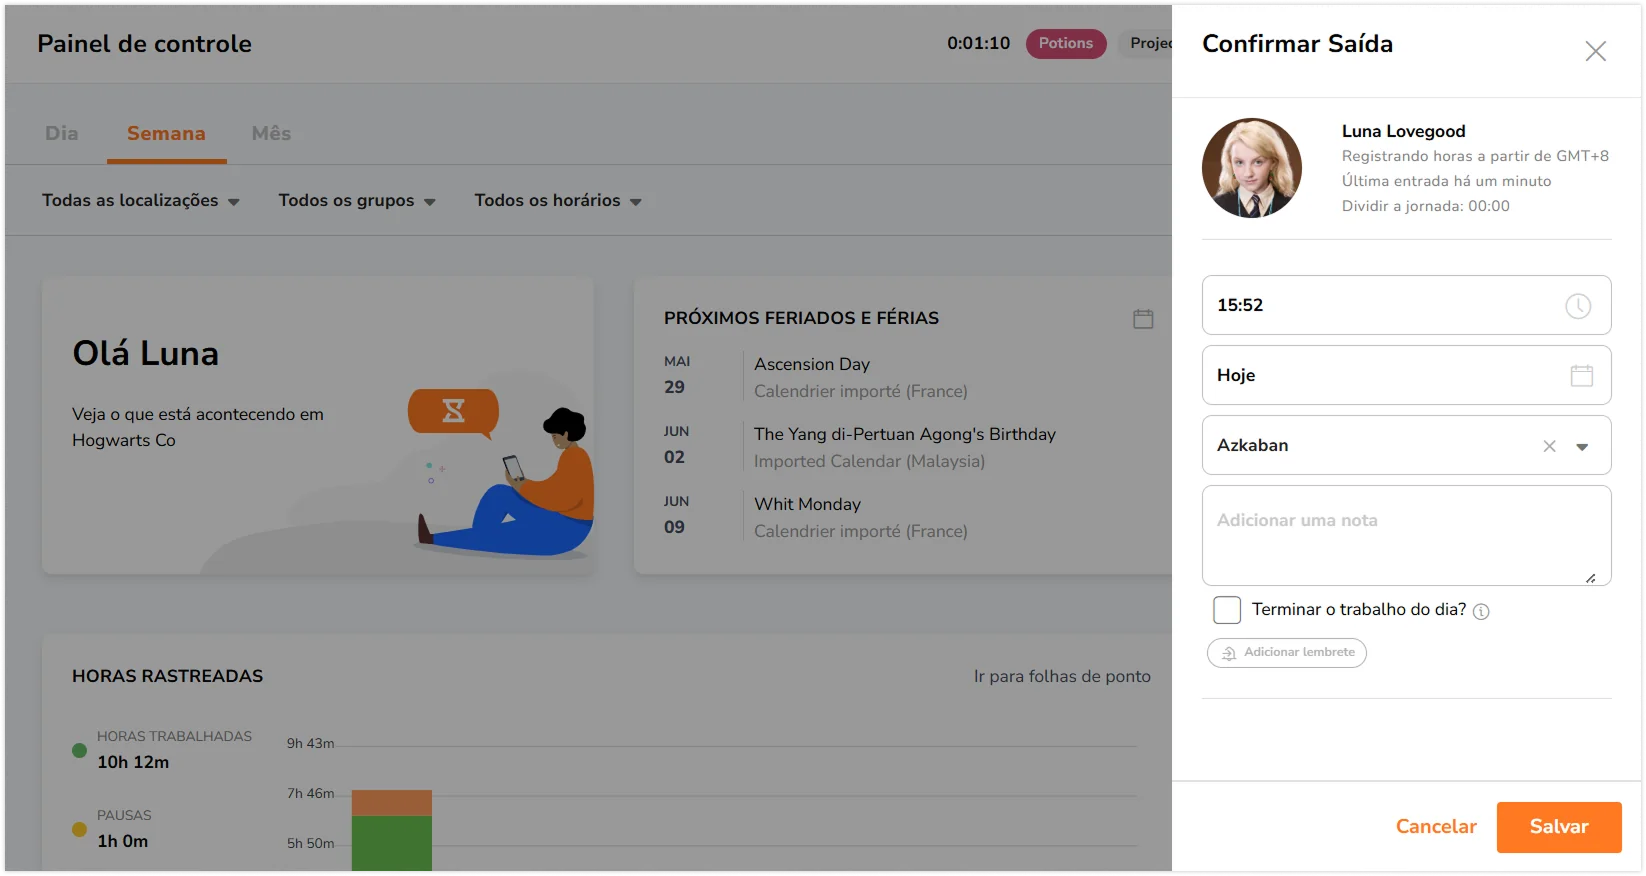Image resolution: width=1646 pixels, height=876 pixels.
Task: Click the info icon beside Terminar o trabalho
Action: point(1481,611)
